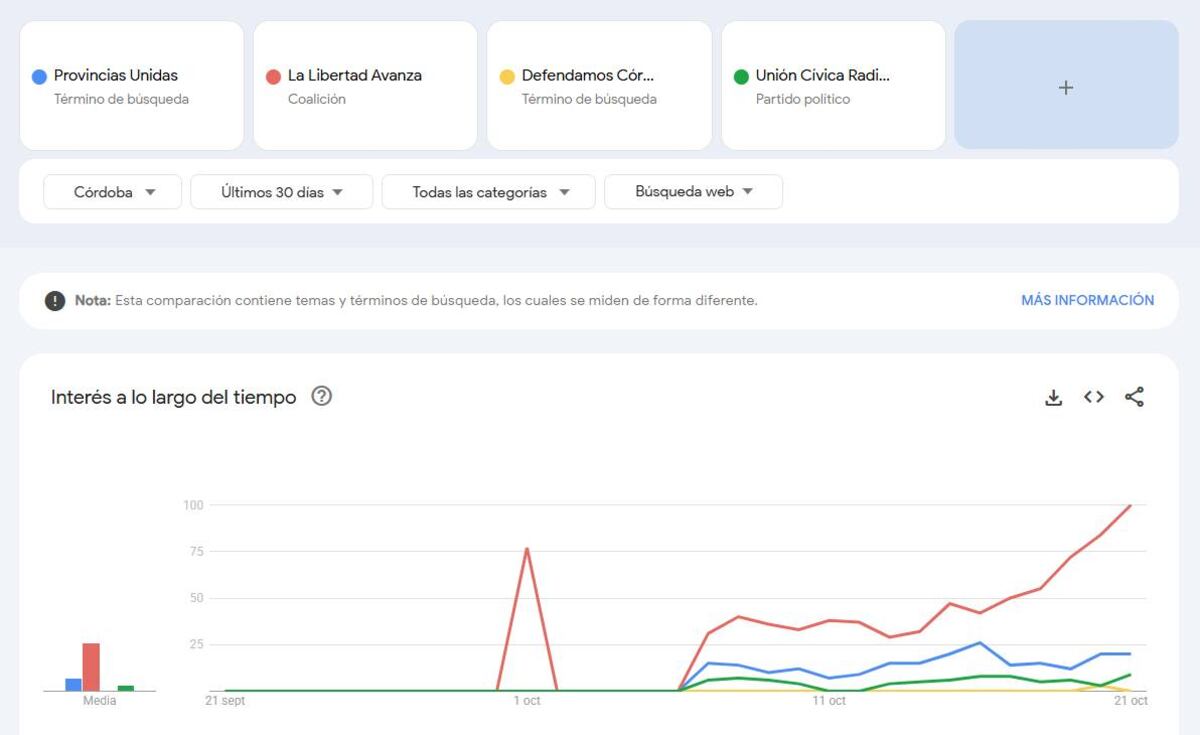Edit the Unión Cívica Radi... term card
The image size is (1200, 735).
(833, 86)
